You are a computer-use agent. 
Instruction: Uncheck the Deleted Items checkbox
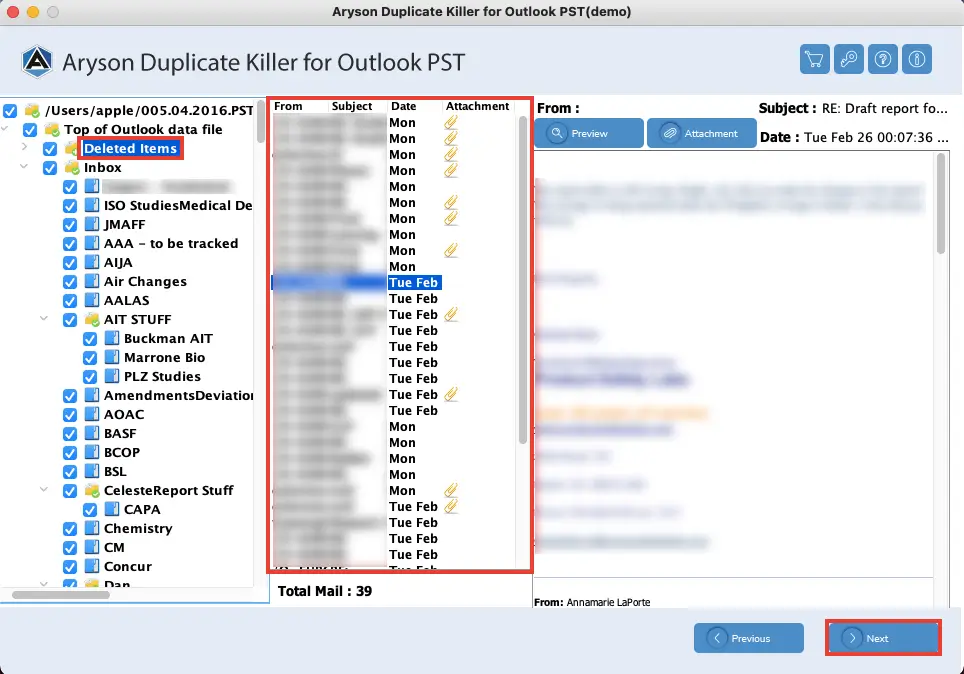click(50, 149)
